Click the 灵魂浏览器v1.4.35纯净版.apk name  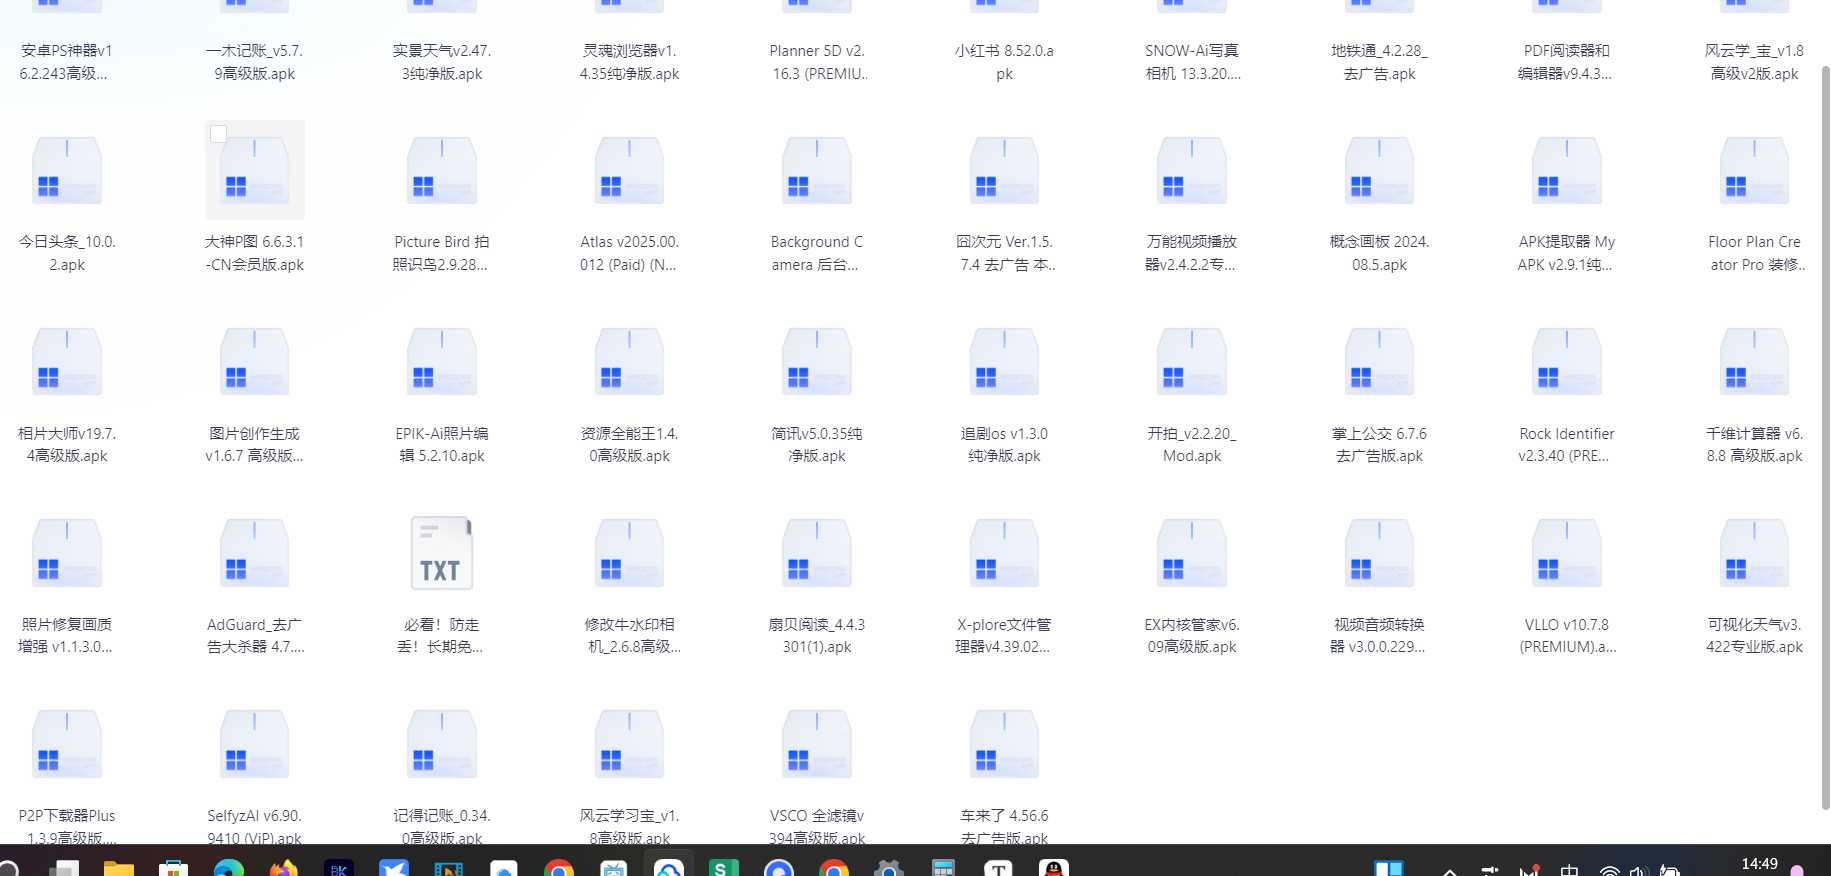[x=629, y=62]
